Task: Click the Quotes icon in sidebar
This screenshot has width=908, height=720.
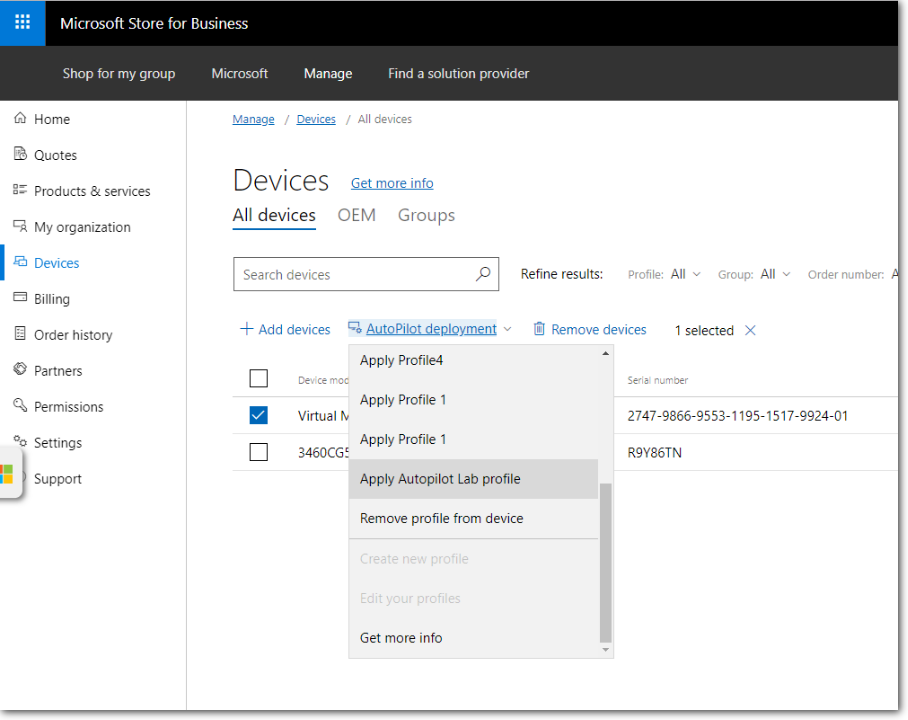Action: coord(20,155)
